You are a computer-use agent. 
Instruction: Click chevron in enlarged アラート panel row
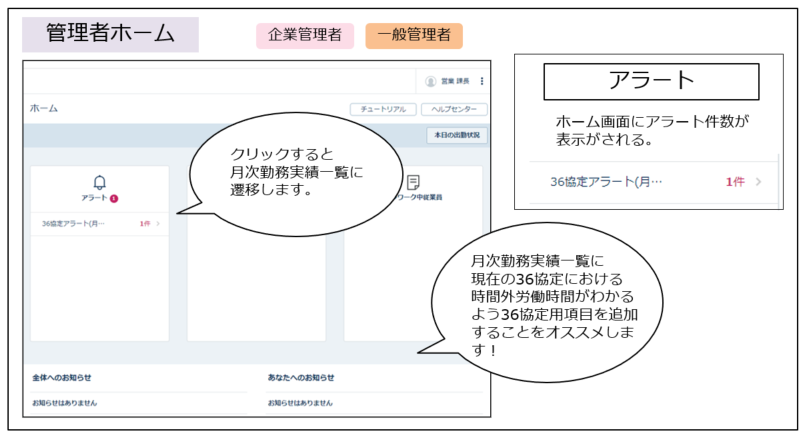coord(759,182)
